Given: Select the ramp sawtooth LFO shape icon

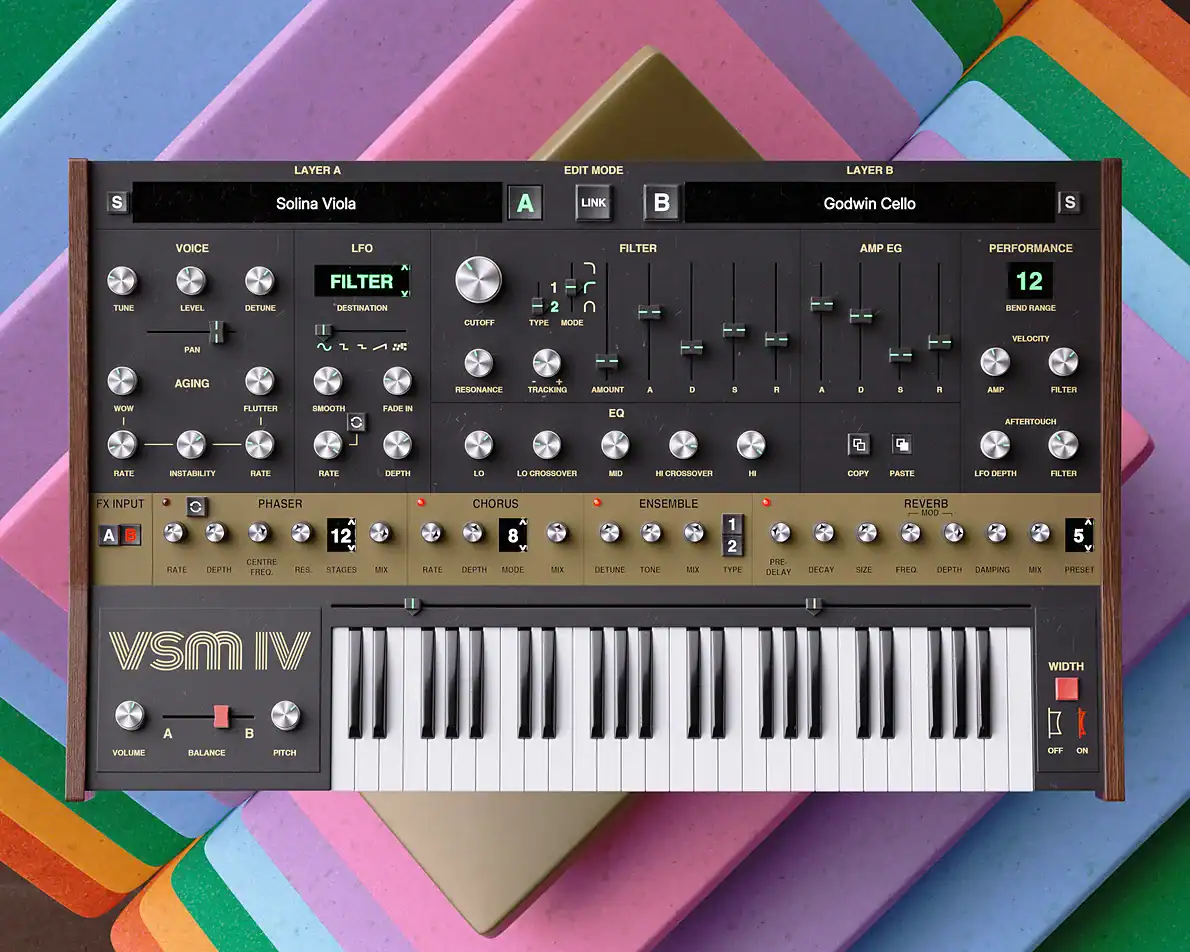Looking at the screenshot, I should (379, 347).
